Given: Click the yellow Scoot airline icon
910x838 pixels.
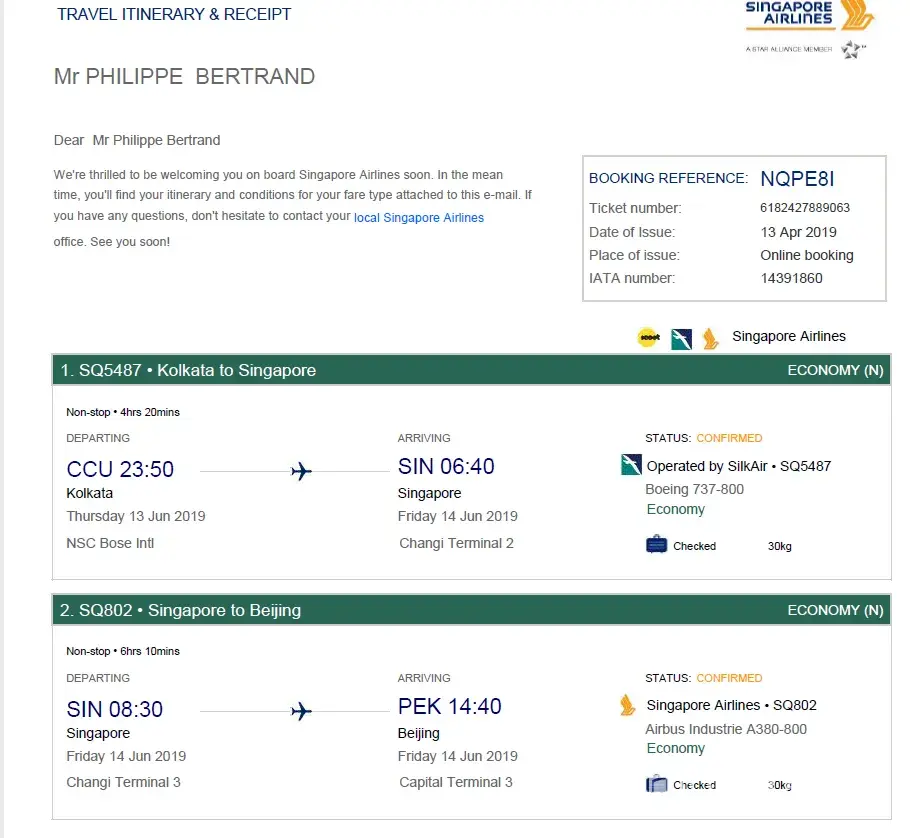Looking at the screenshot, I should [648, 338].
